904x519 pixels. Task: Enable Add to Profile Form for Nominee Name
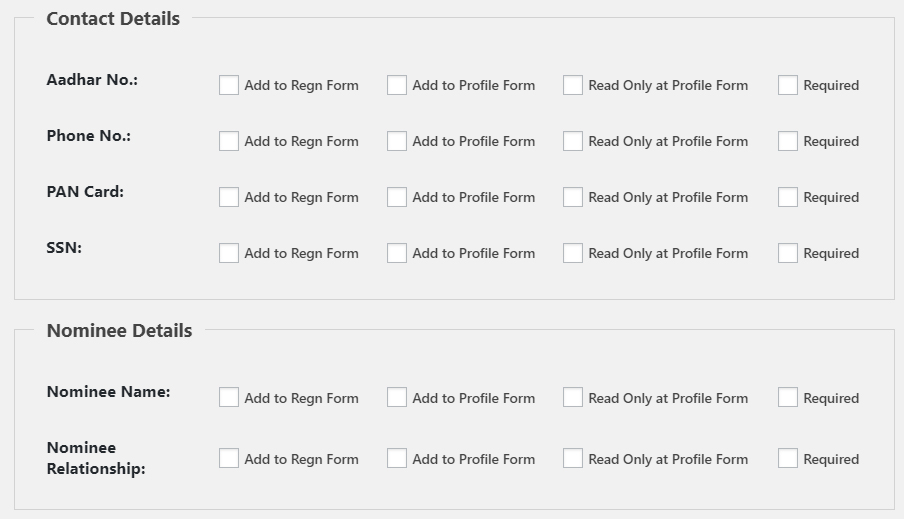pos(397,397)
